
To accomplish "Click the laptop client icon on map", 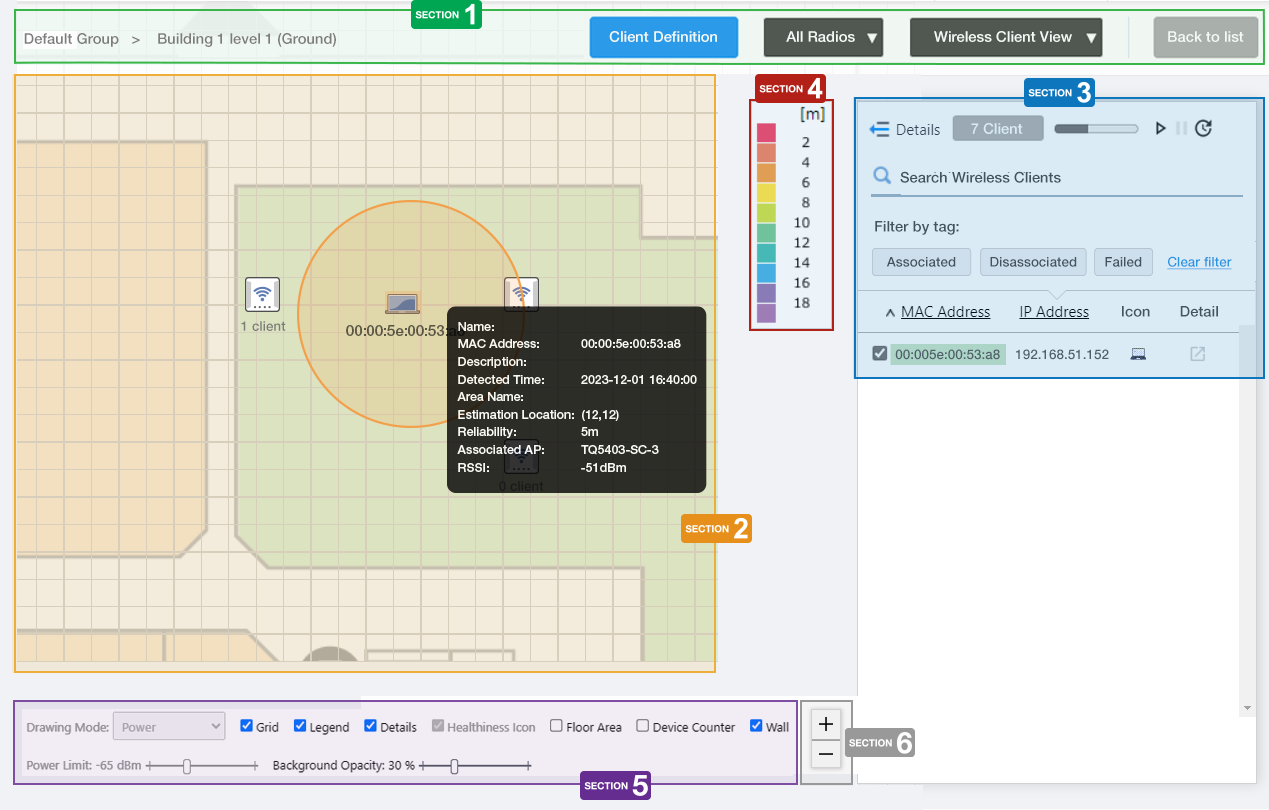I will [x=402, y=302].
